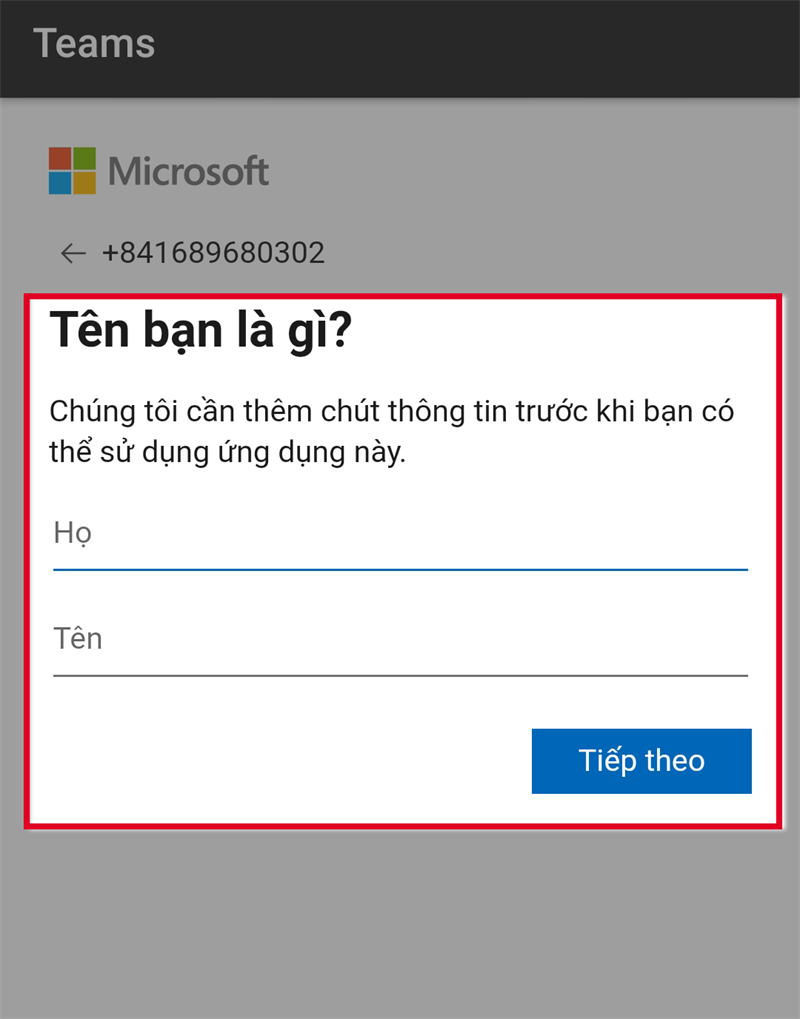Click the phone number +841689680302
Screen dimensions: 800x1019
click(x=213, y=253)
